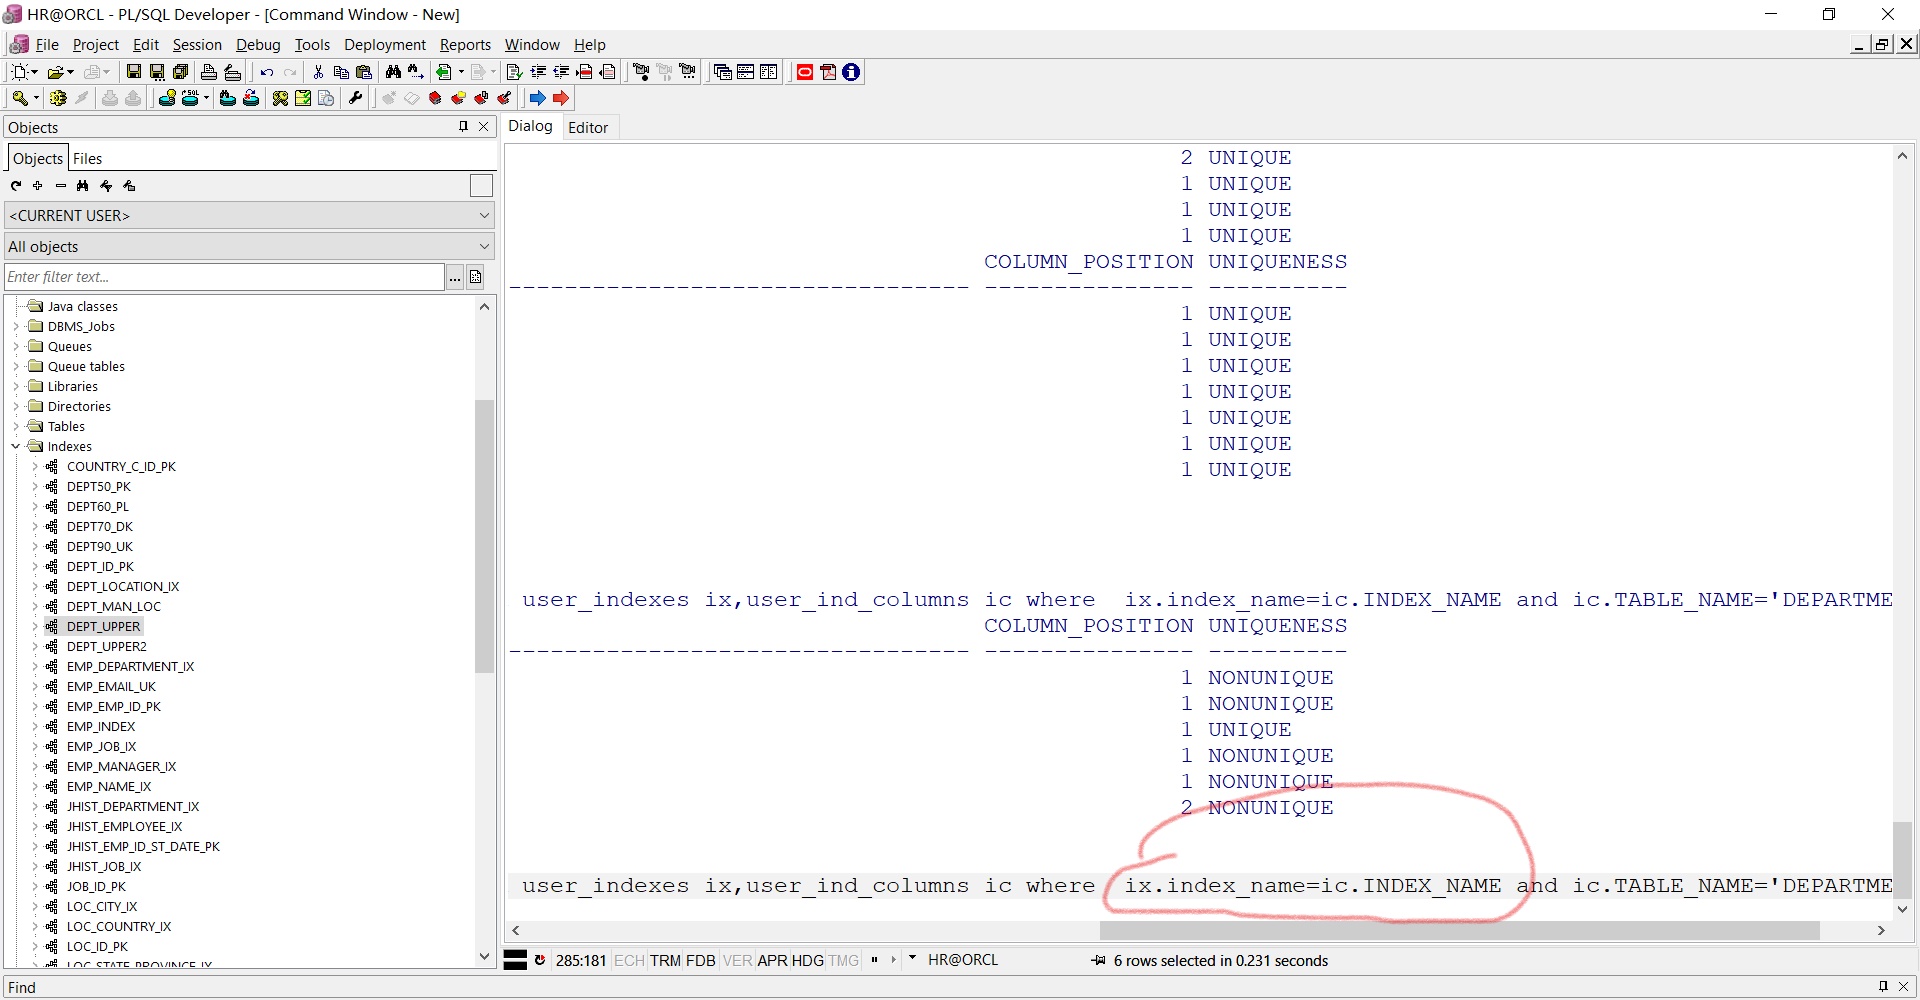The width and height of the screenshot is (1920, 1000).
Task: Expand the EMP_EMAIL_UK index node
Action: pyautogui.click(x=35, y=687)
